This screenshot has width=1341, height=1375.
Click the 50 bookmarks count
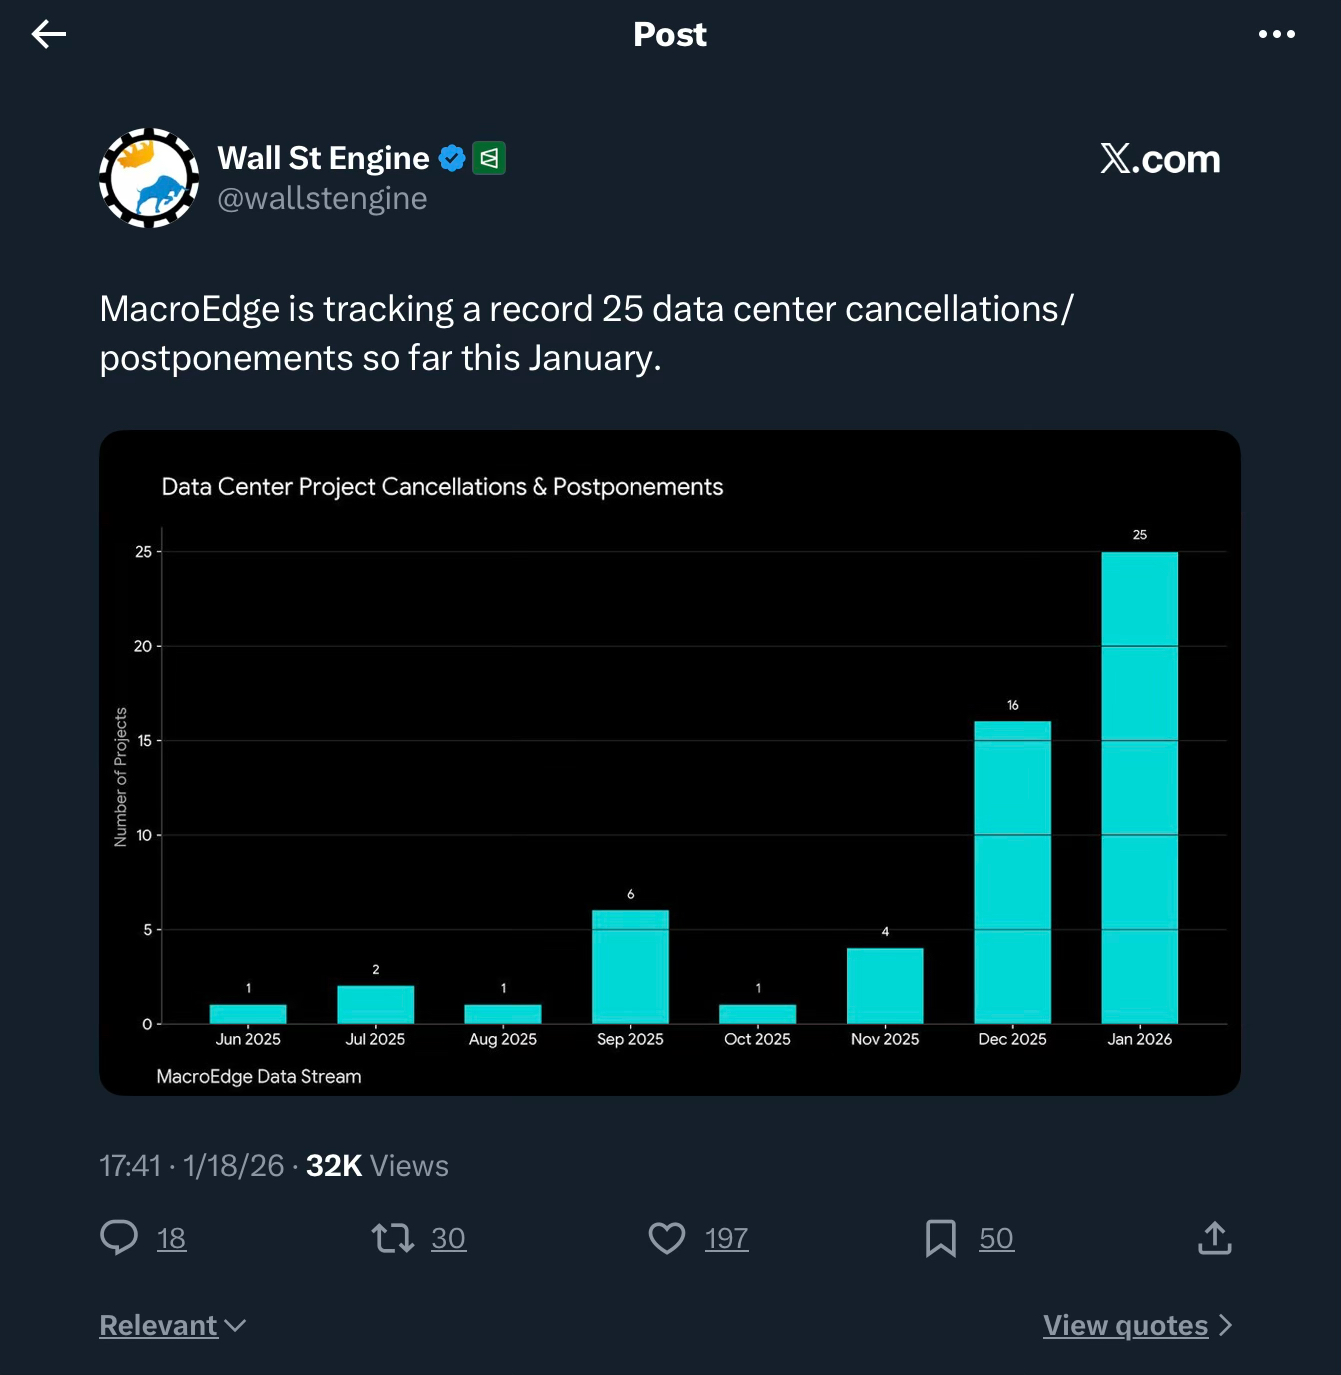point(996,1239)
